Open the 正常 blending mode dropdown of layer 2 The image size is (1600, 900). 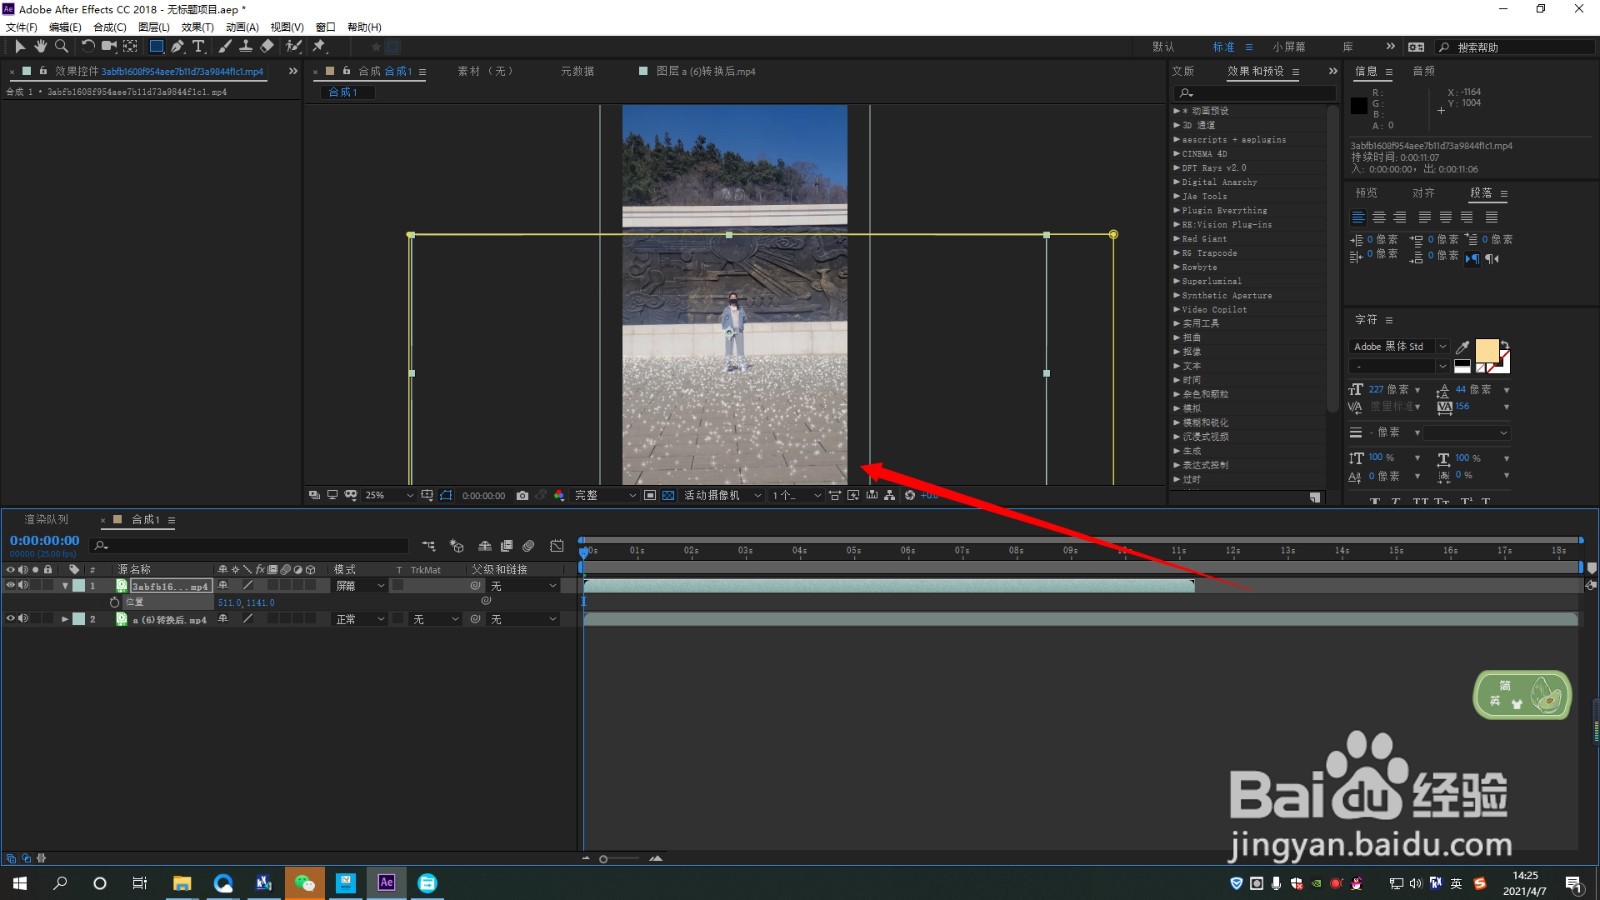pos(360,619)
